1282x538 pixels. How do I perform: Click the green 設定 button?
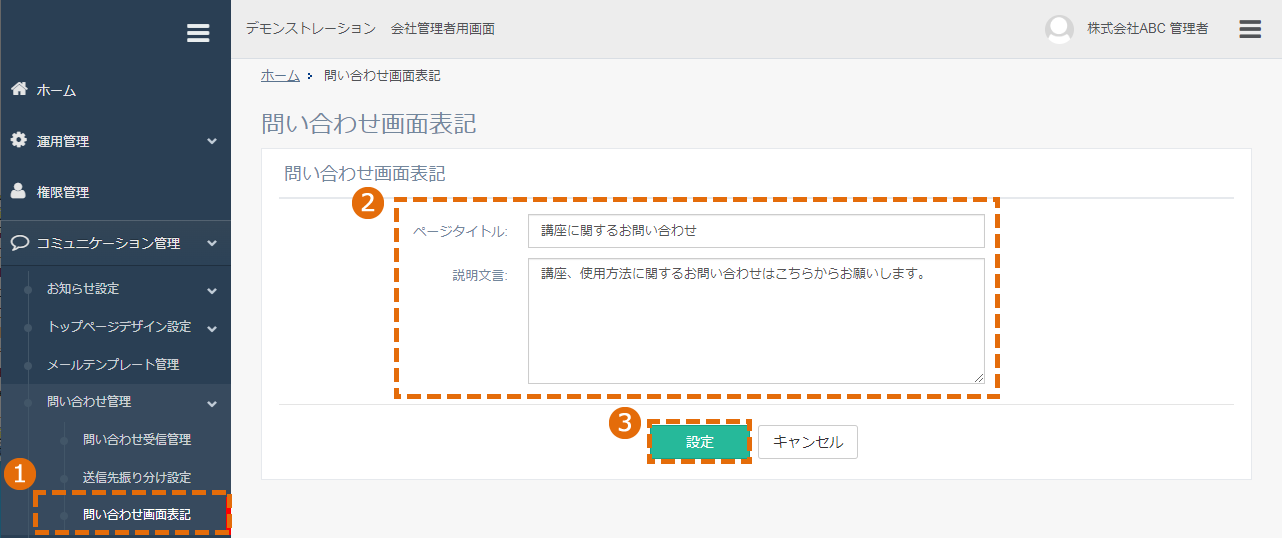point(700,442)
